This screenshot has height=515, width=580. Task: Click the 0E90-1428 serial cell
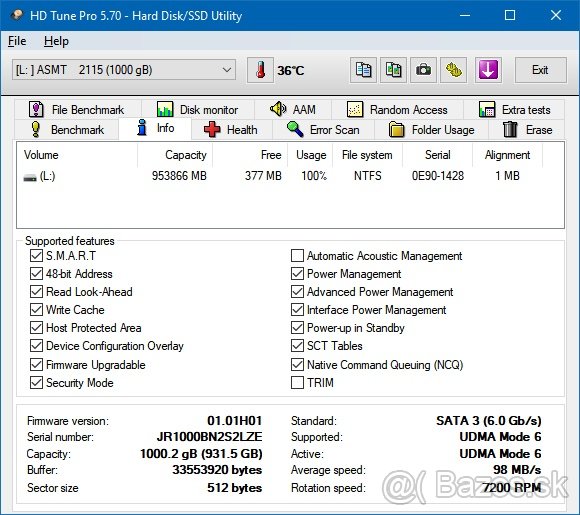tap(438, 176)
